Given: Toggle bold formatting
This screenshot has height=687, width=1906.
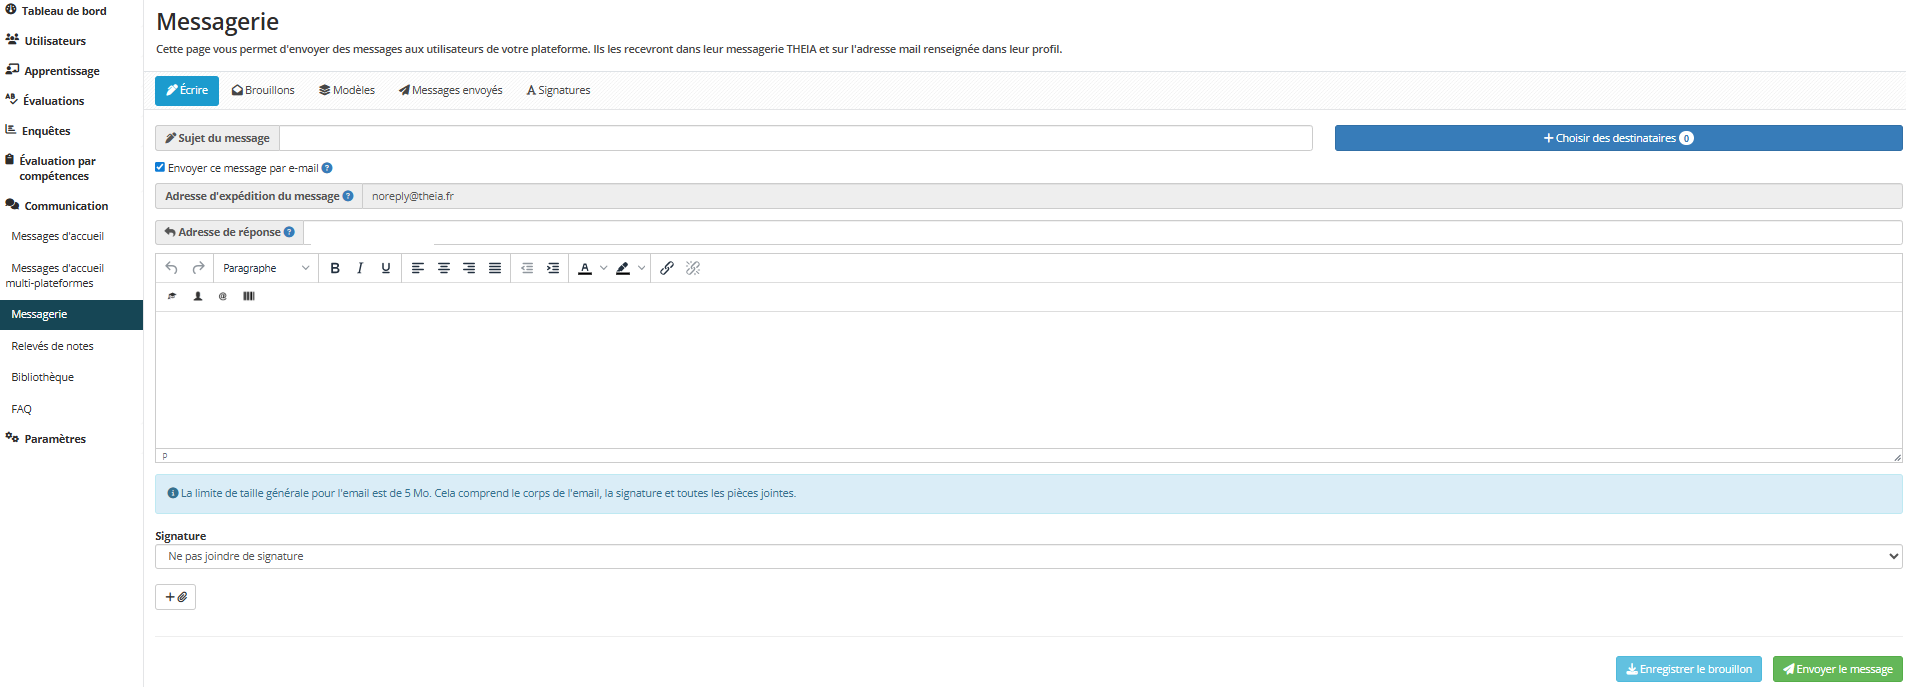Looking at the screenshot, I should tap(335, 268).
